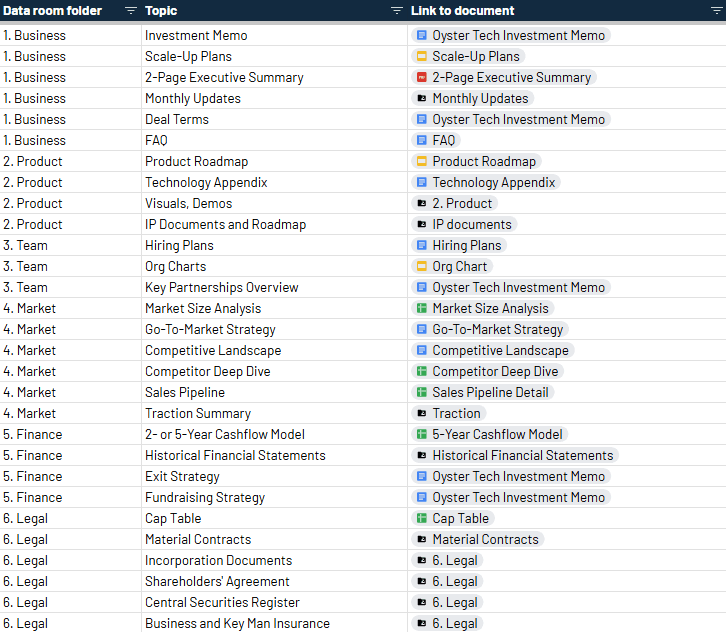Click Sheets icon beside 5-Year Cashflow Model
726x632 pixels.
(422, 434)
